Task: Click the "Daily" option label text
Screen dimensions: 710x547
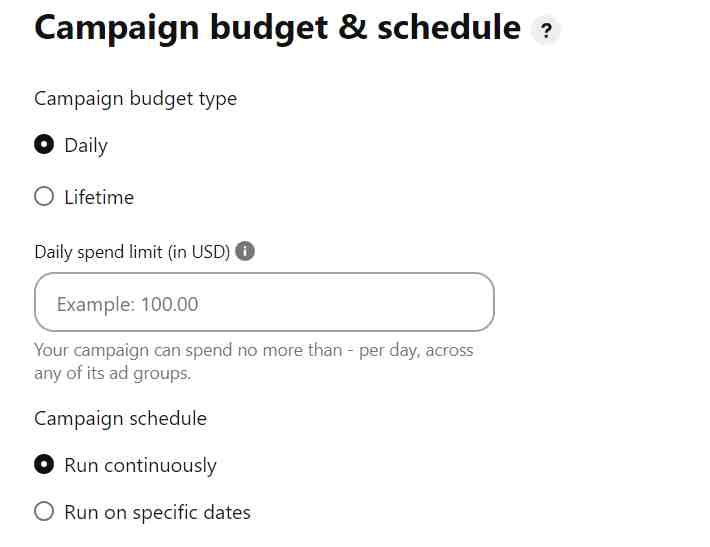Action: 86,146
